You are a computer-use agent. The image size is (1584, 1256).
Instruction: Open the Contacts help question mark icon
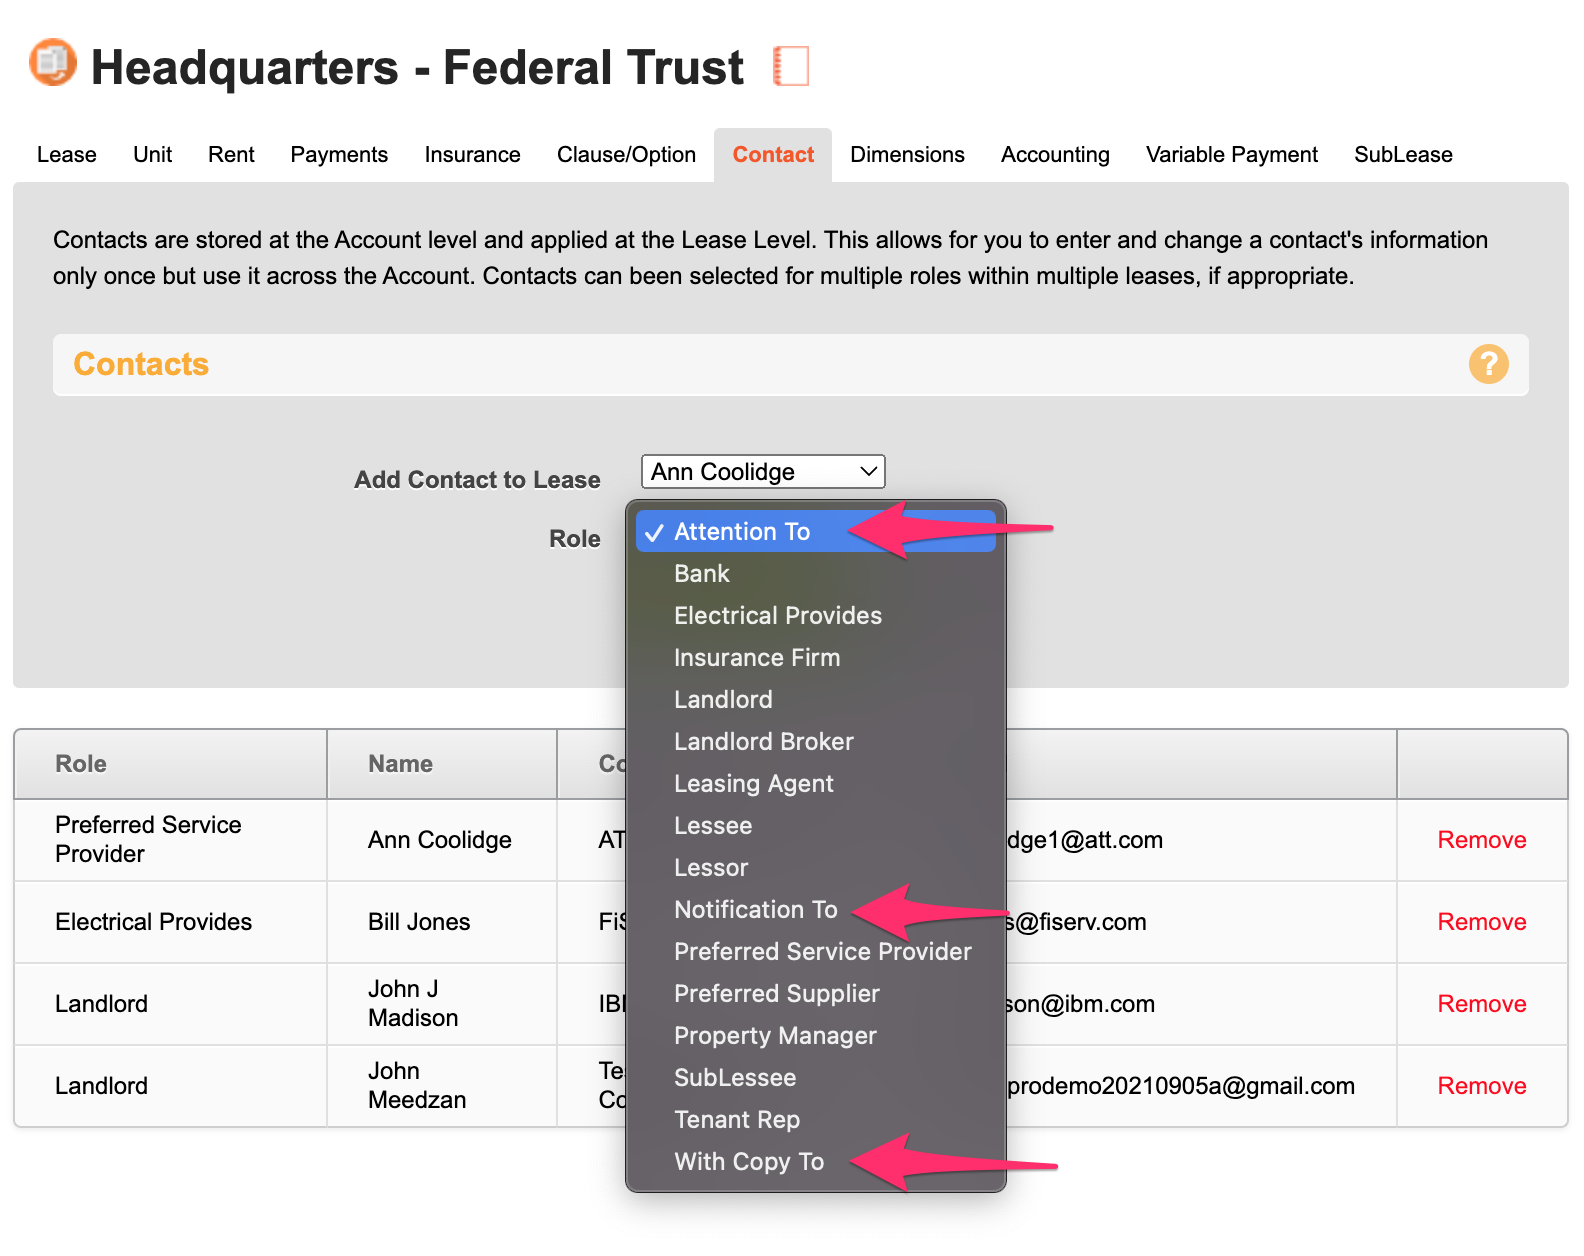pos(1488,364)
